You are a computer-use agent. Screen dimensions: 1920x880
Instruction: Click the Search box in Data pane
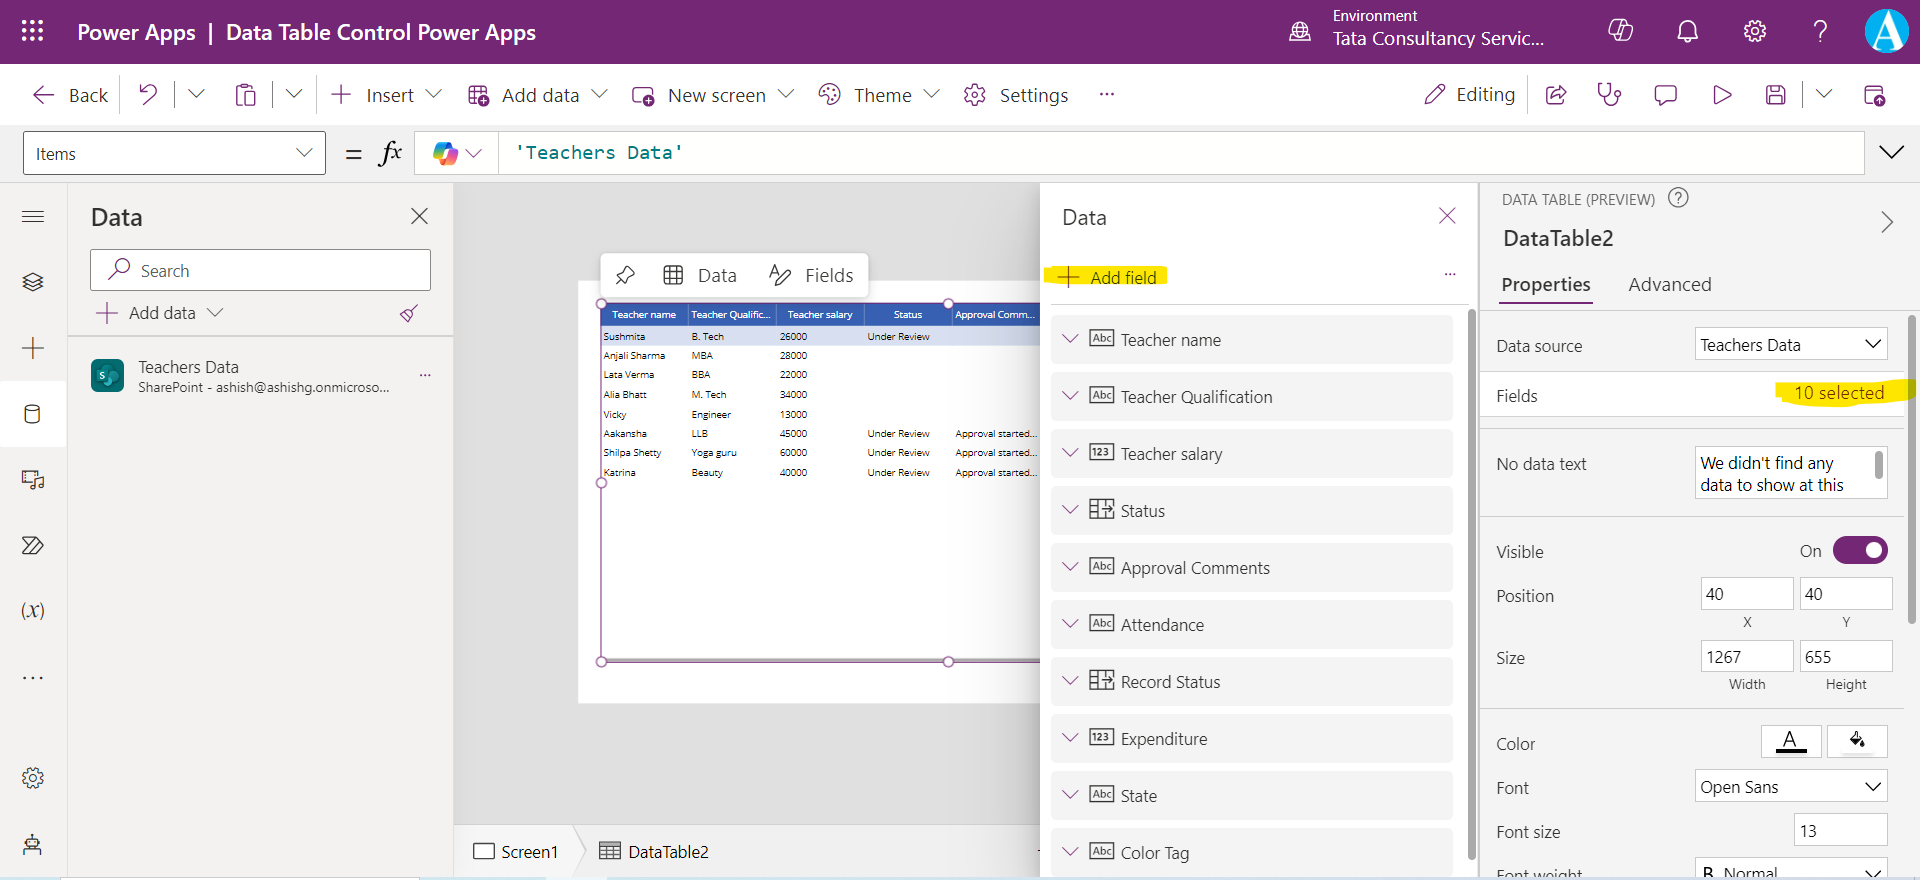click(x=260, y=271)
